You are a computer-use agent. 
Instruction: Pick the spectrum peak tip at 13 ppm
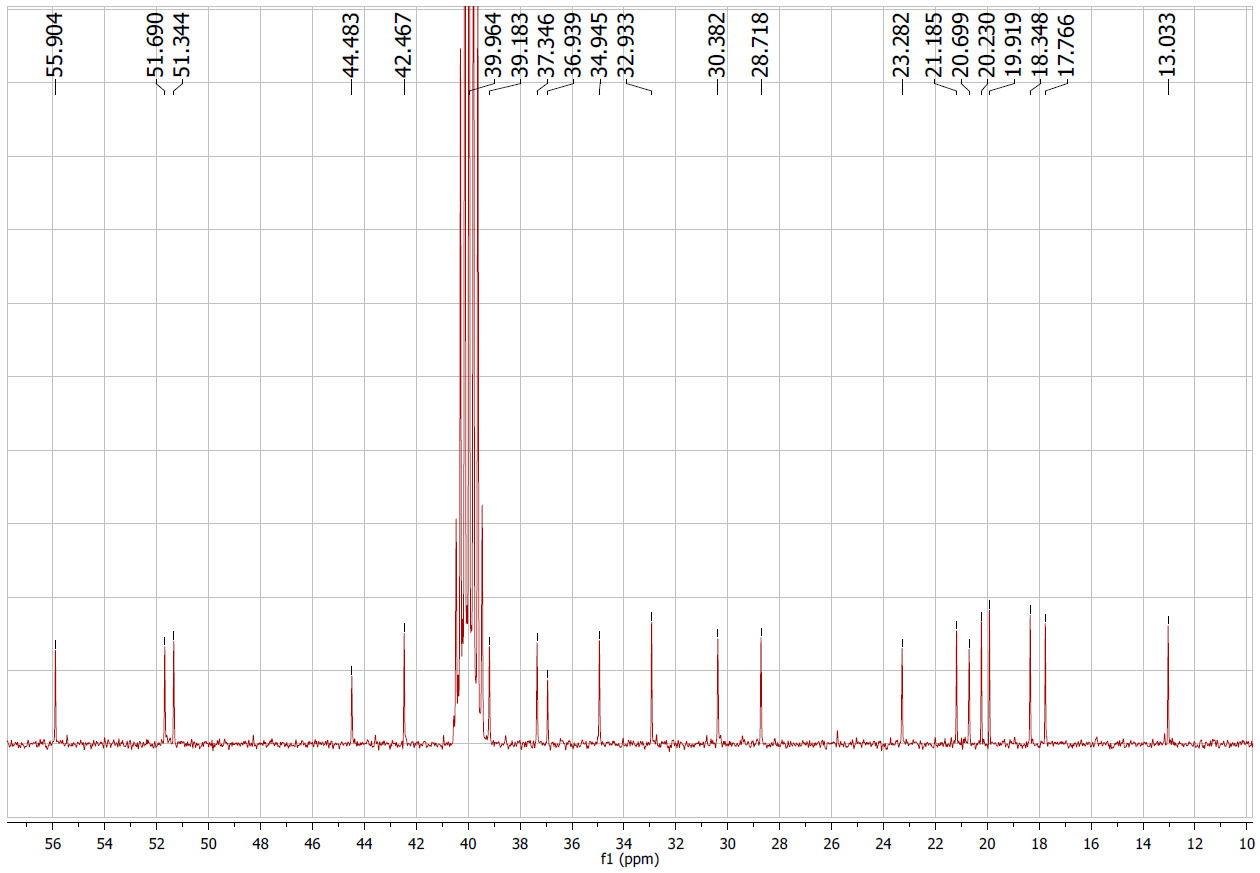tap(1168, 619)
